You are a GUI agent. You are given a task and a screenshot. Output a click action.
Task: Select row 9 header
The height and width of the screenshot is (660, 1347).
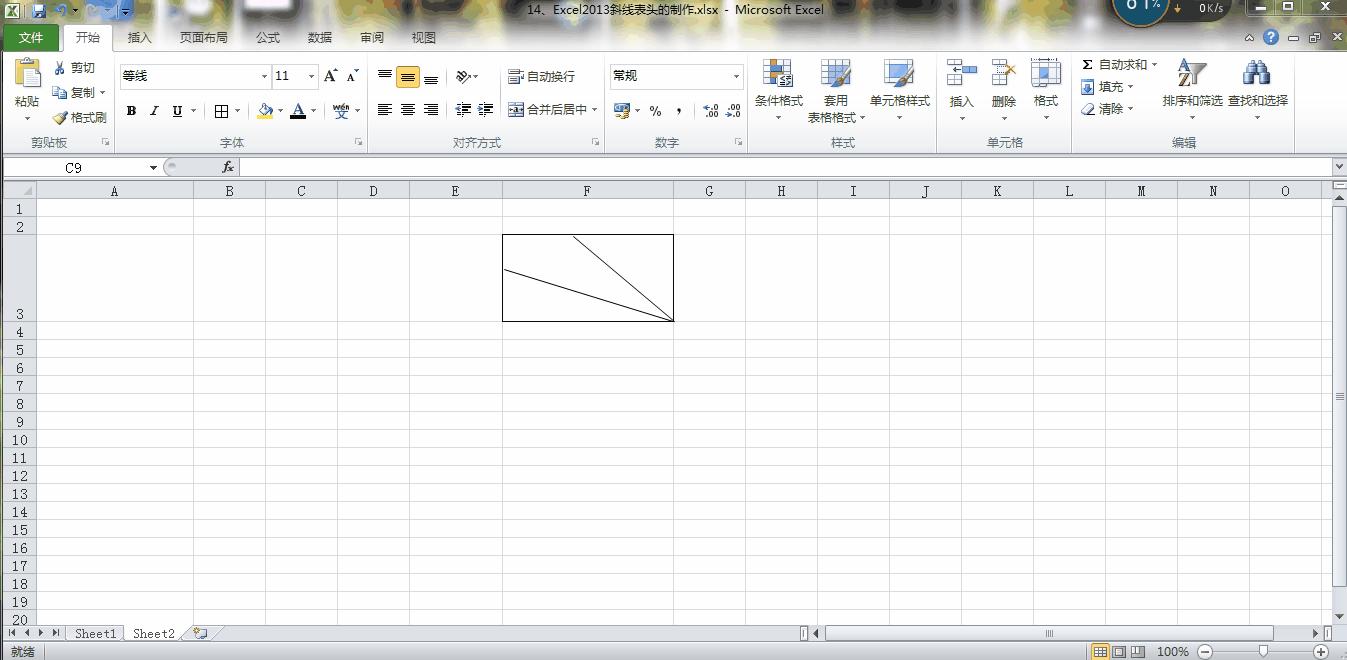pyautogui.click(x=19, y=422)
